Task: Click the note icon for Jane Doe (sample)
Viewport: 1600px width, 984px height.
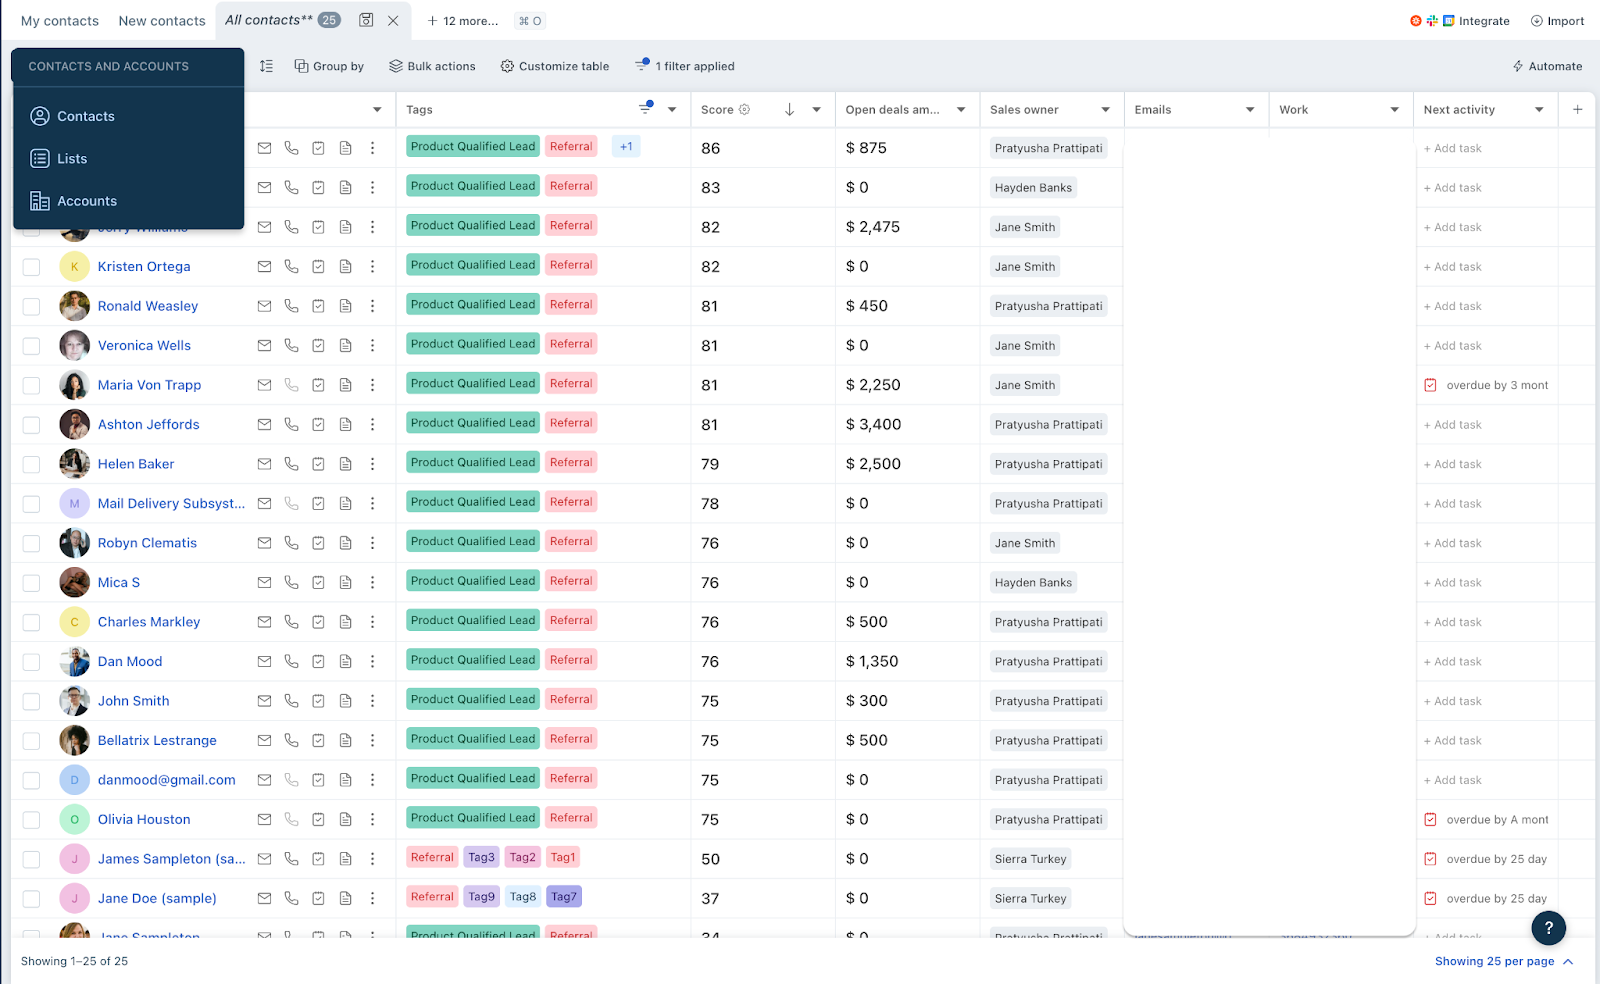Action: pyautogui.click(x=345, y=898)
